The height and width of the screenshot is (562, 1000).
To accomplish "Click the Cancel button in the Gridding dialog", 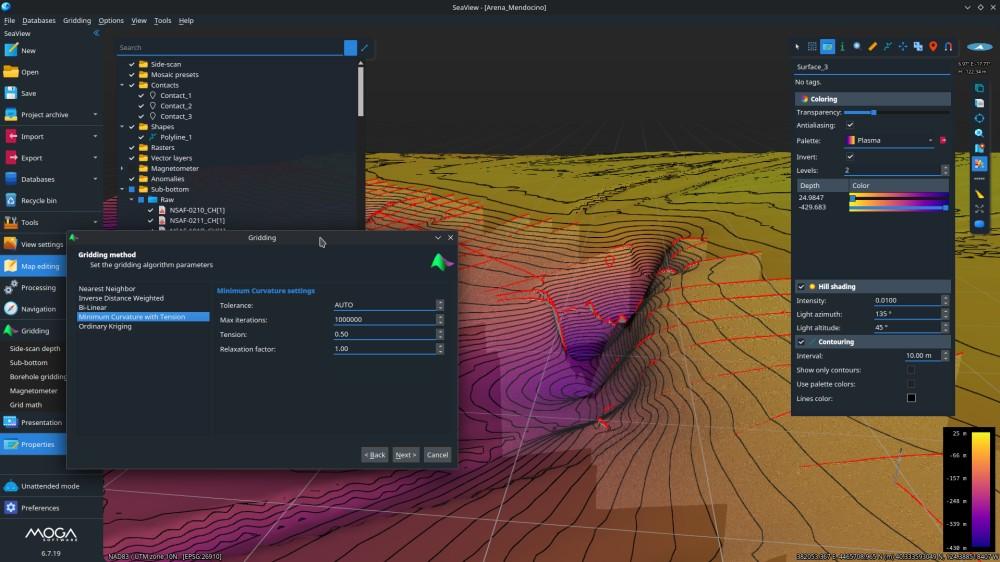I will coord(438,455).
